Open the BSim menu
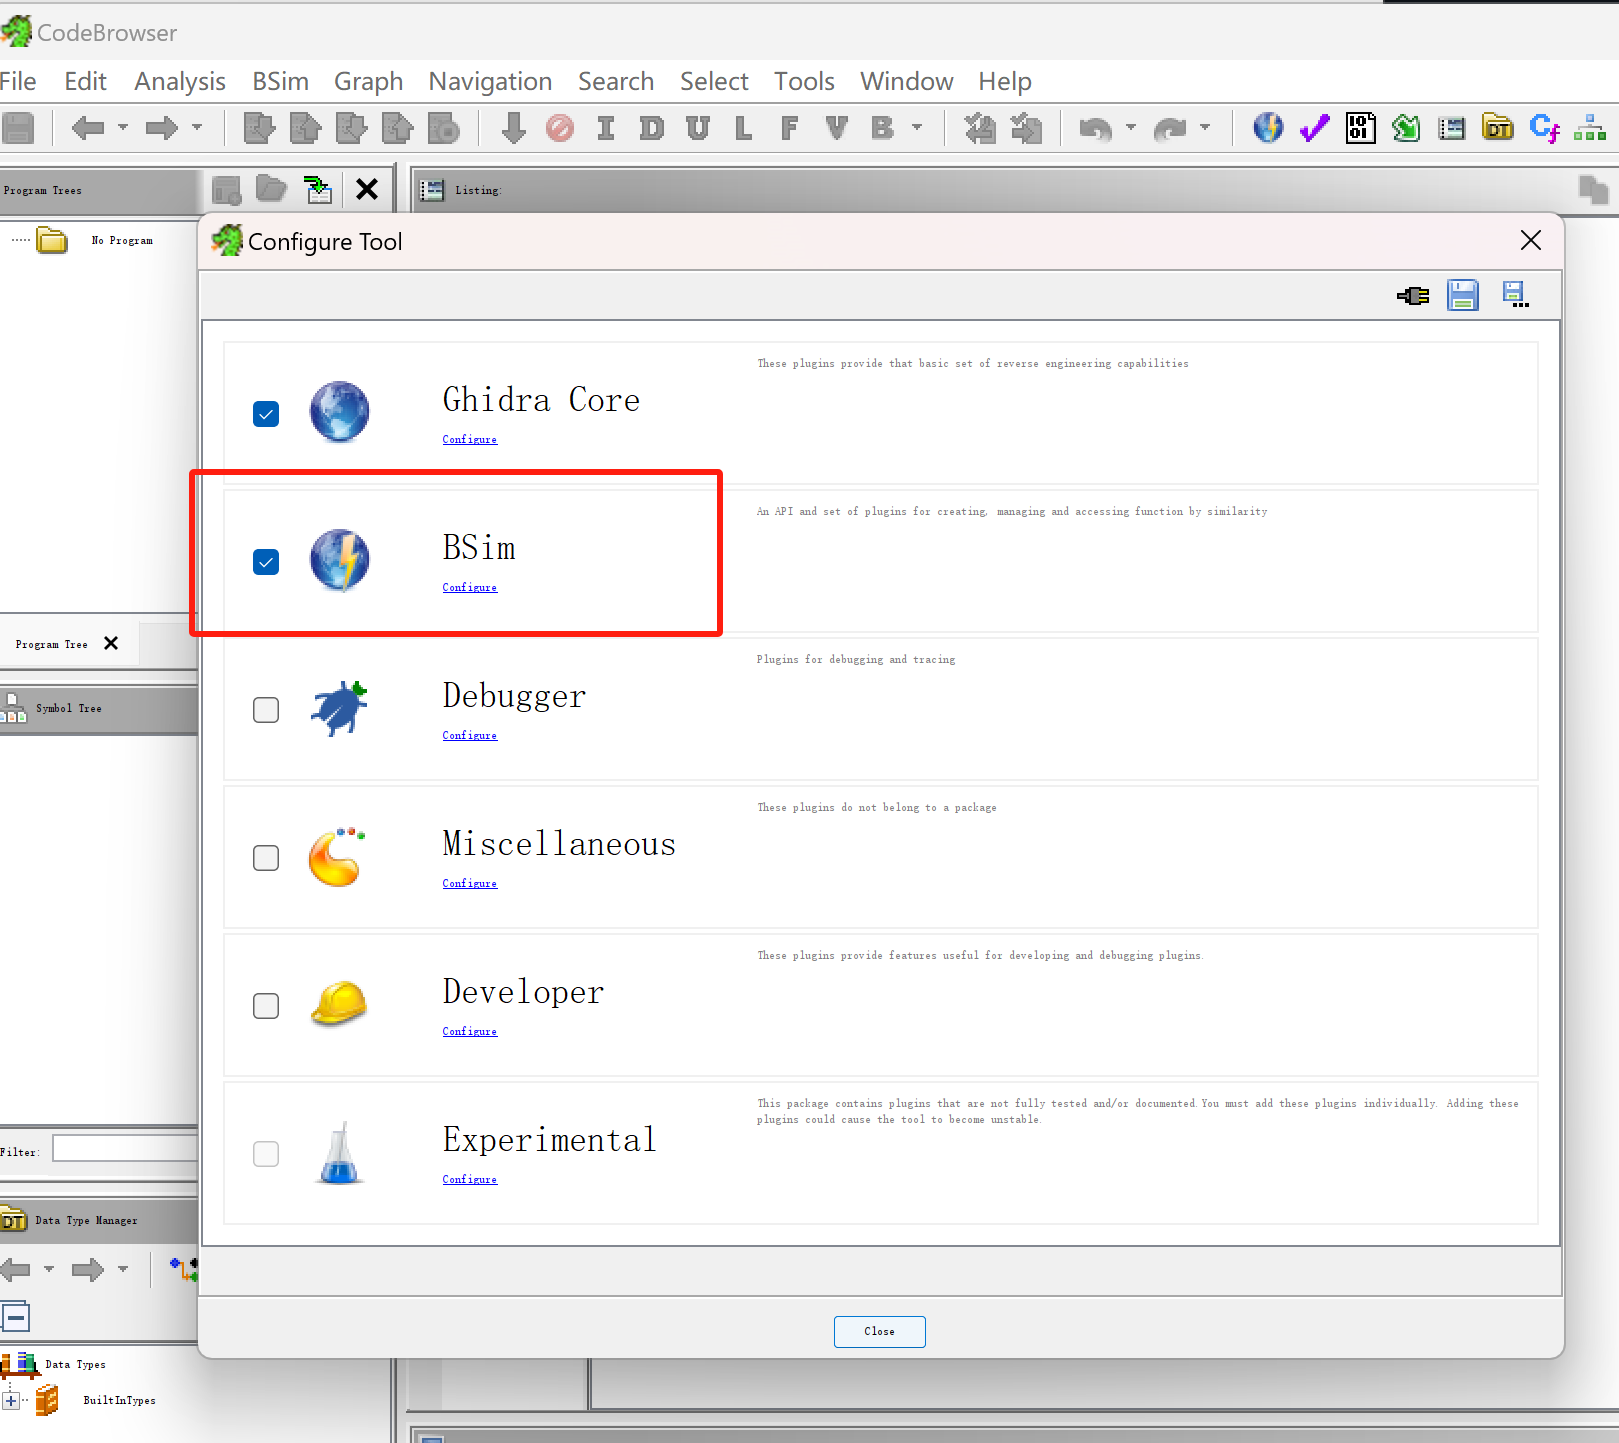This screenshot has width=1619, height=1443. click(280, 81)
